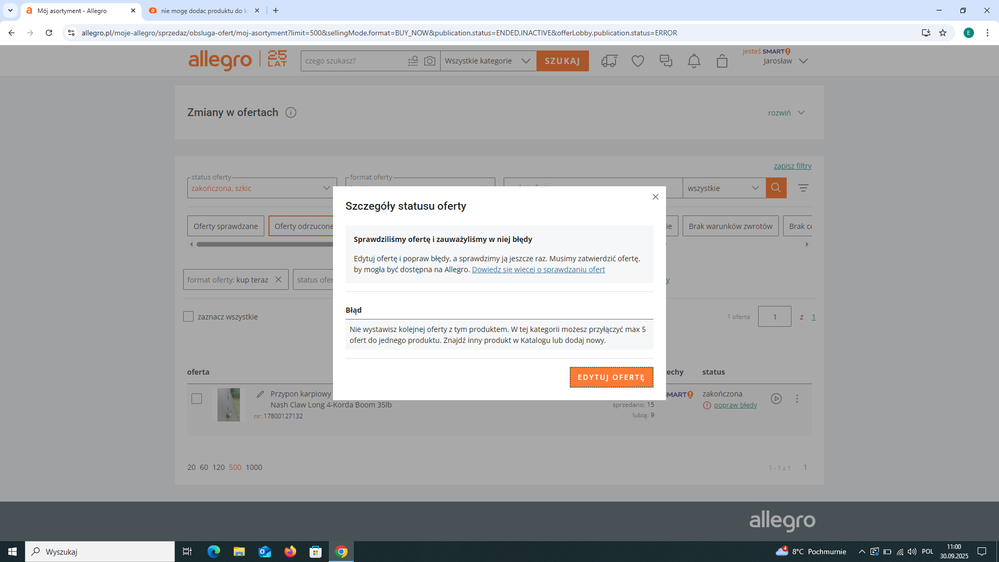Open the notifications bell icon
Image resolution: width=999 pixels, height=562 pixels.
(x=694, y=61)
